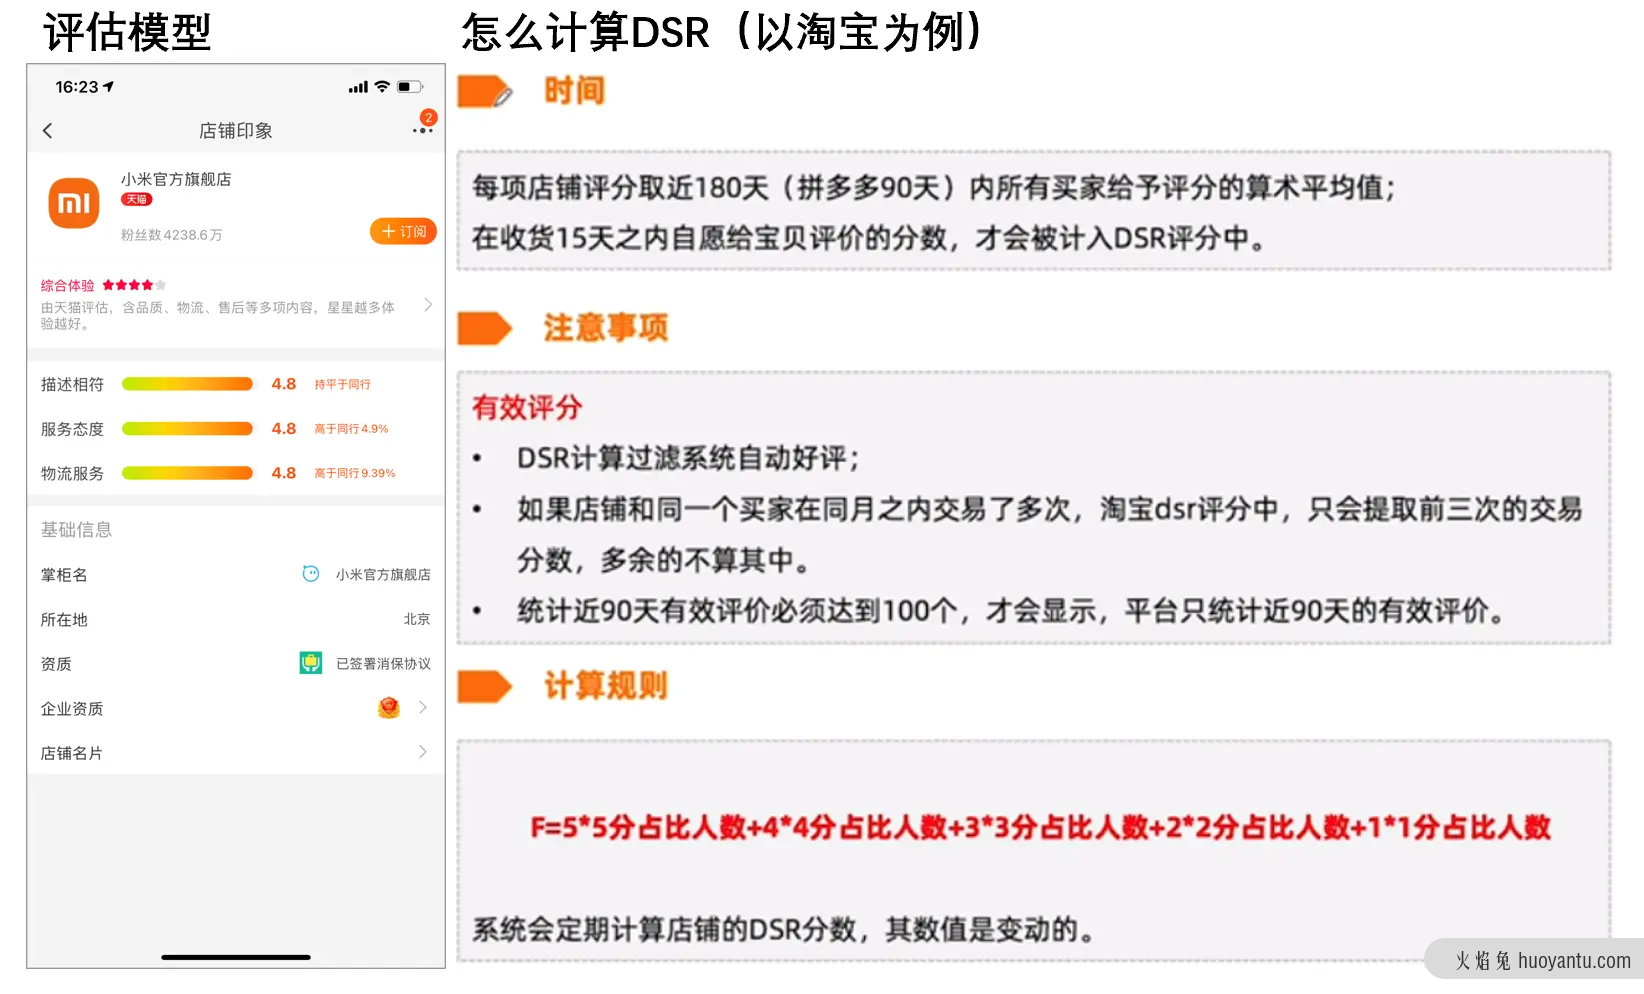Image resolution: width=1644 pixels, height=994 pixels.
Task: Select the 描述相符 rating bar
Action: (x=187, y=384)
